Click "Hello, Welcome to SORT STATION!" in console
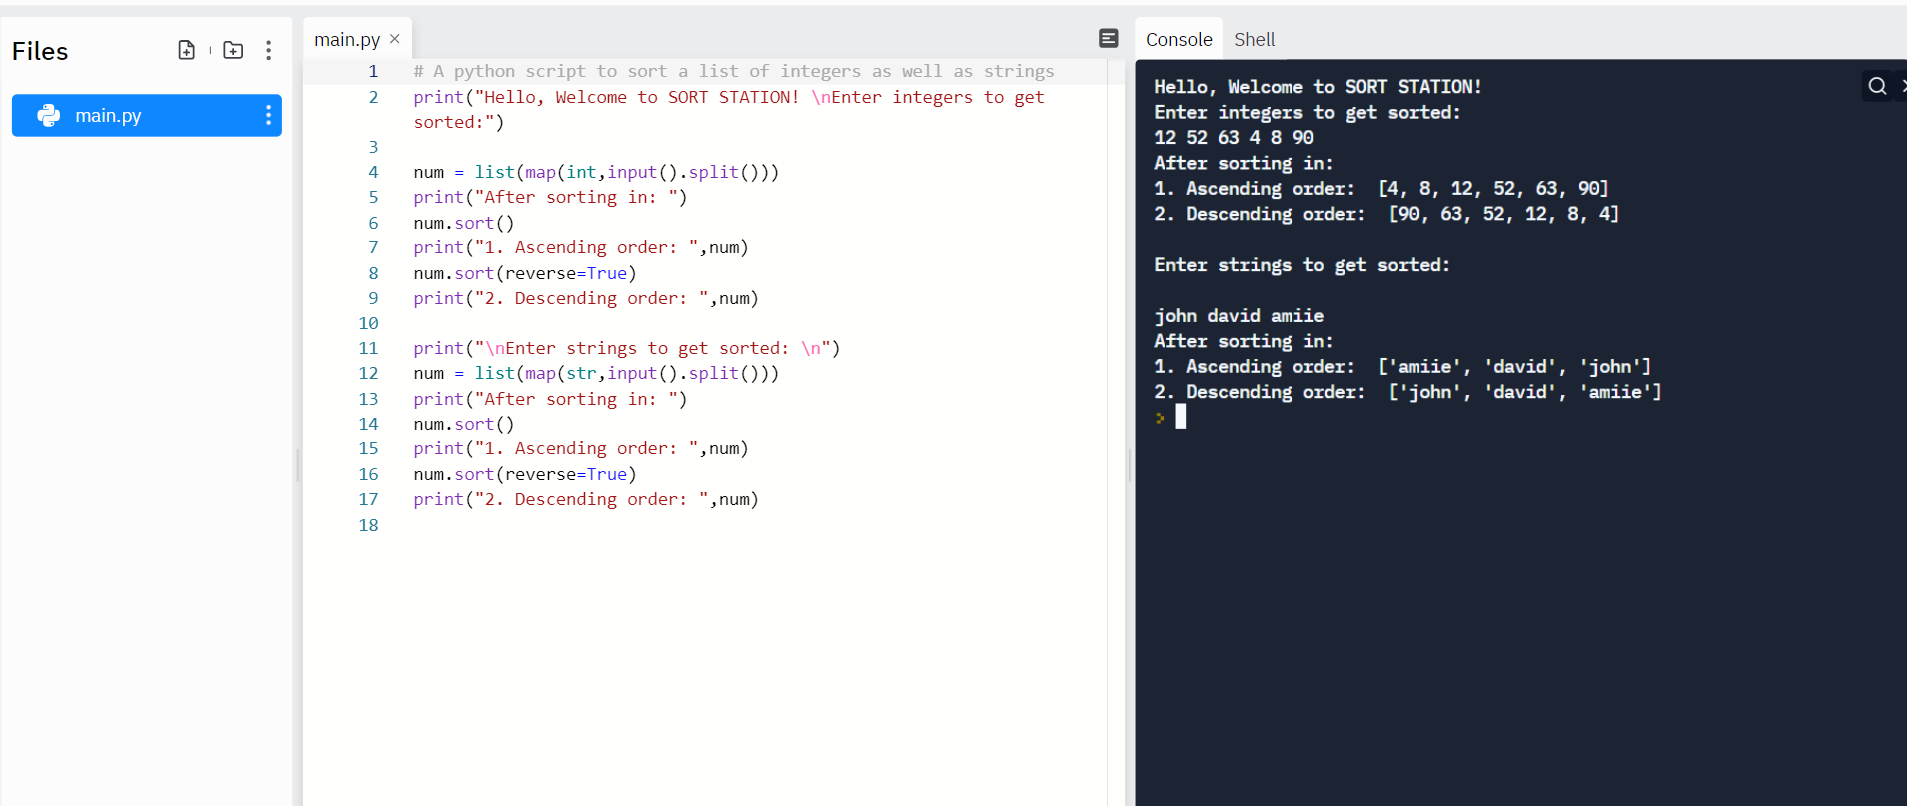The width and height of the screenshot is (1907, 806). coord(1318,87)
